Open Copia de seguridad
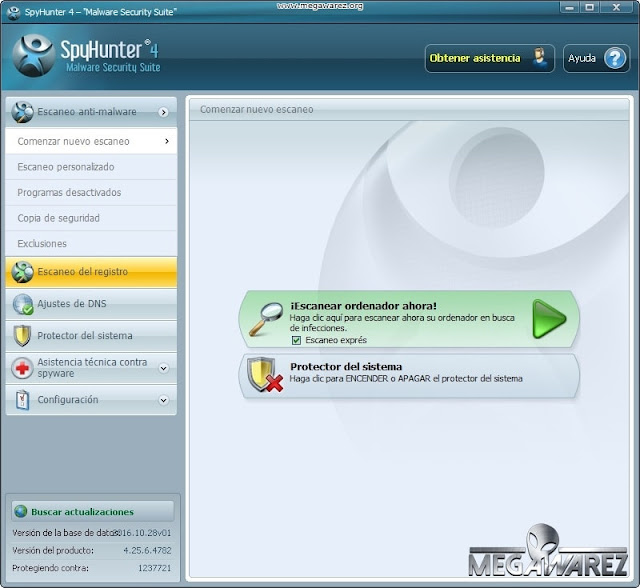The height and width of the screenshot is (588, 640). point(91,218)
